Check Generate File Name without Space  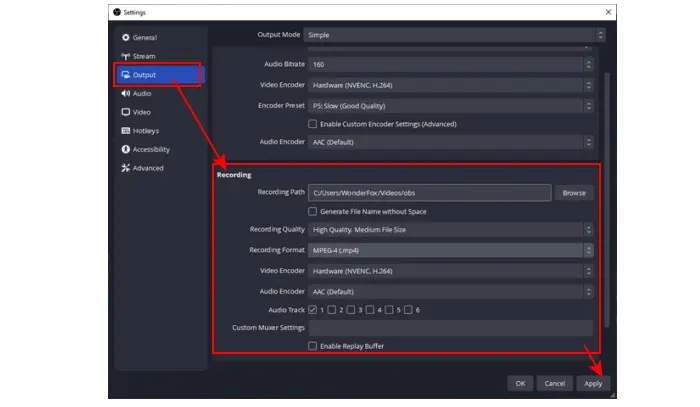pyautogui.click(x=313, y=211)
